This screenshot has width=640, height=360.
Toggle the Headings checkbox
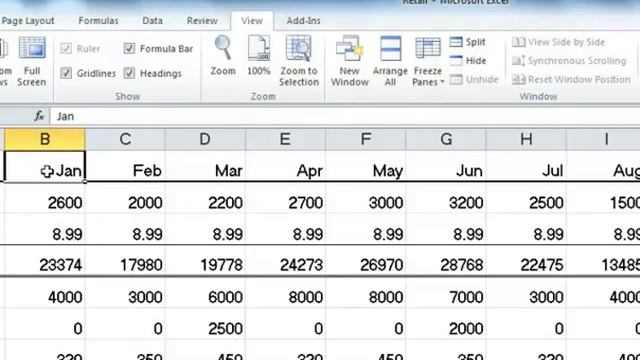point(129,73)
